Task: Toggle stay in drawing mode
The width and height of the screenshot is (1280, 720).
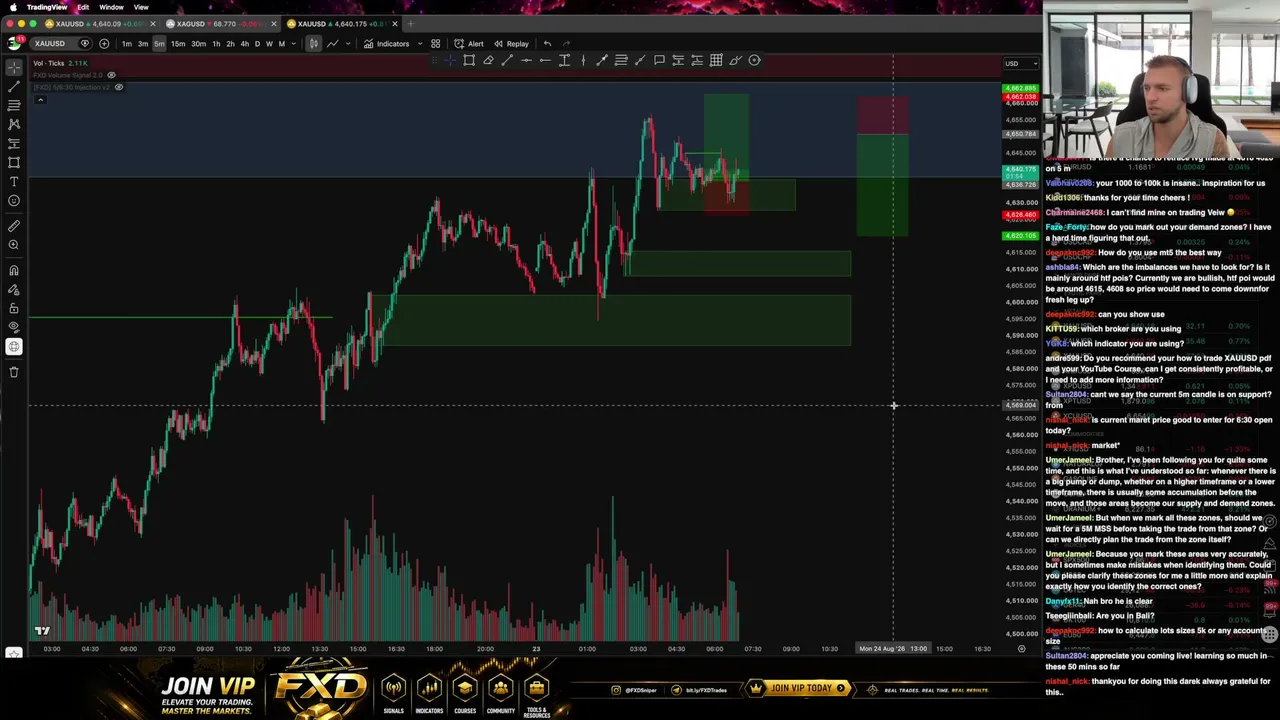Action: [14, 289]
